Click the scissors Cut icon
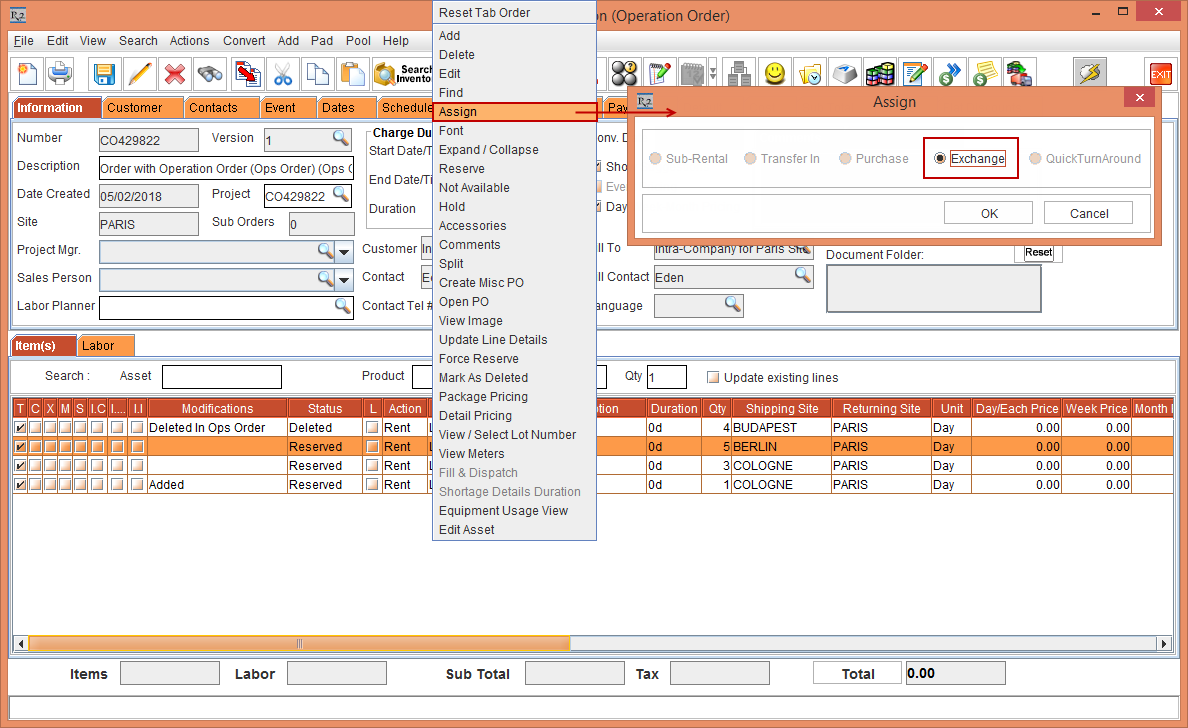 [x=283, y=74]
